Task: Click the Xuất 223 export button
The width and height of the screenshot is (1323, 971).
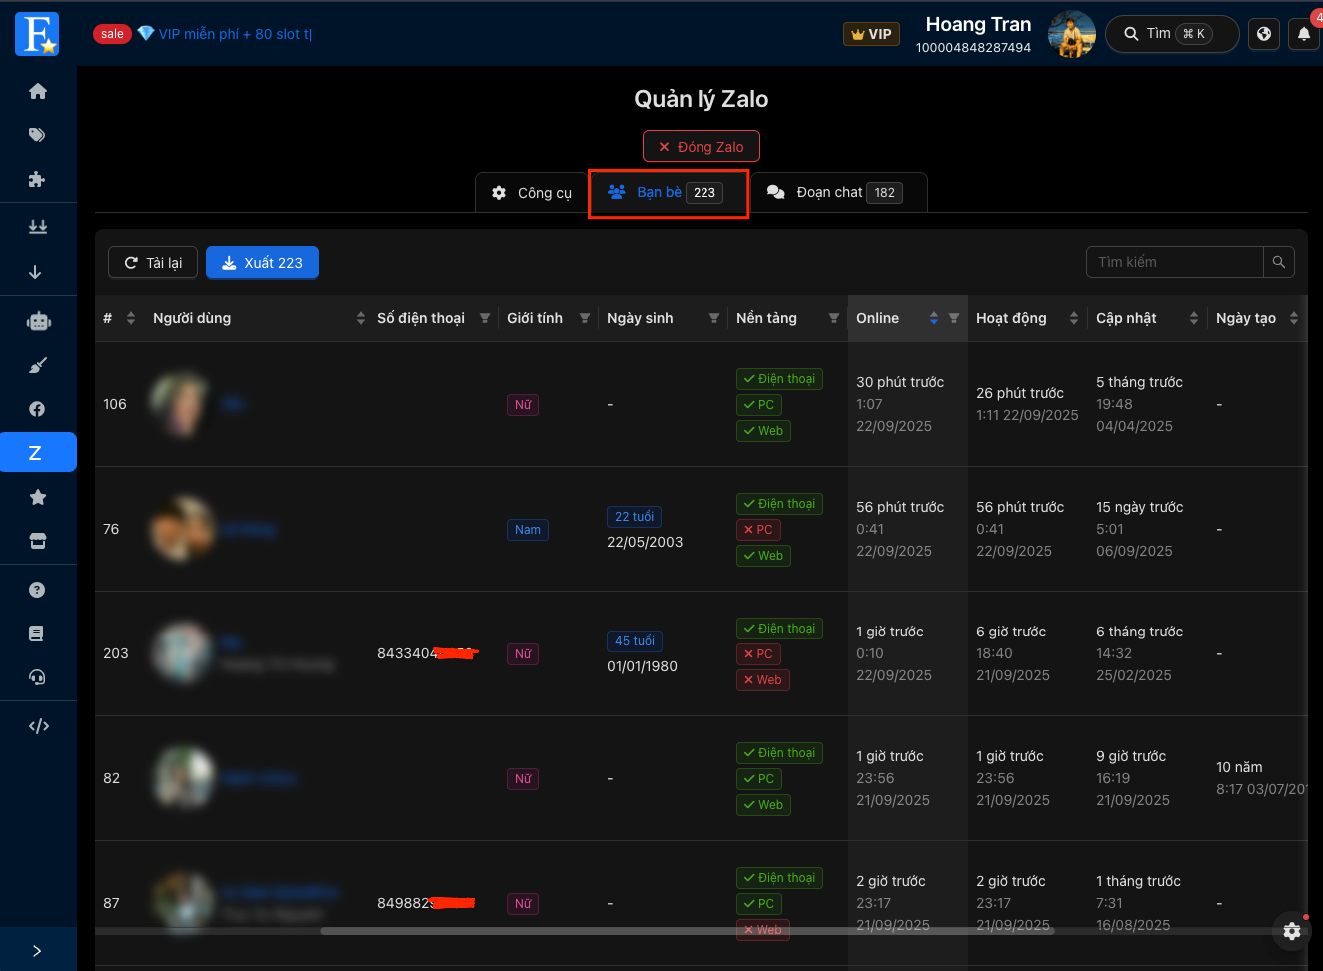Action: (x=262, y=262)
